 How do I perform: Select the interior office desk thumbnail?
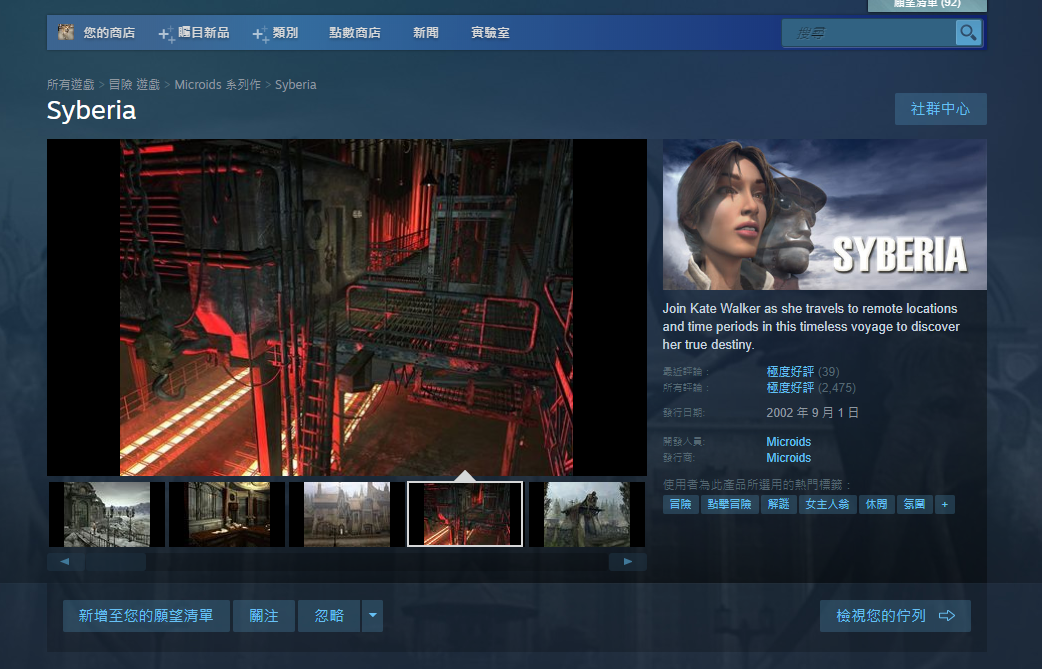227,514
